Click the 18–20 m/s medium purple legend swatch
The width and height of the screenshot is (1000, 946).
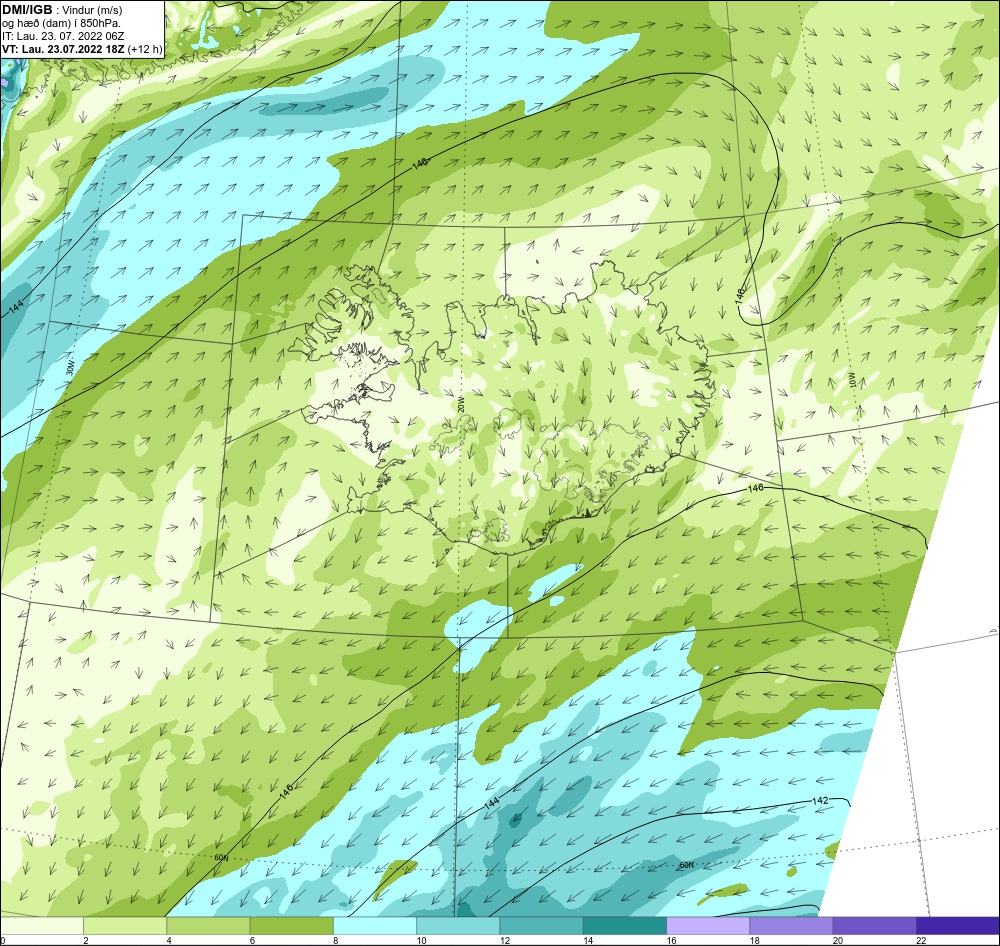pos(791,925)
